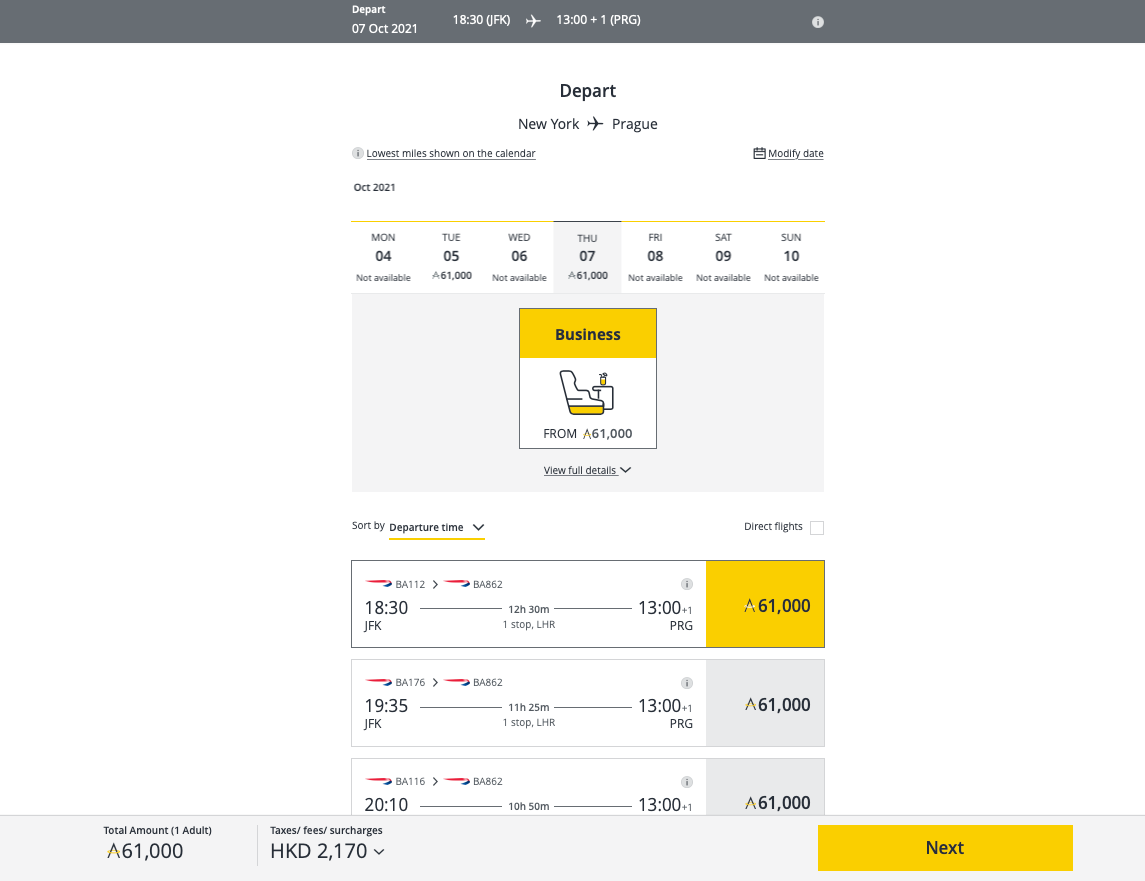Open Lowest miles shown on the calendar link
Viewport: 1145px width, 881px height.
pyautogui.click(x=451, y=153)
